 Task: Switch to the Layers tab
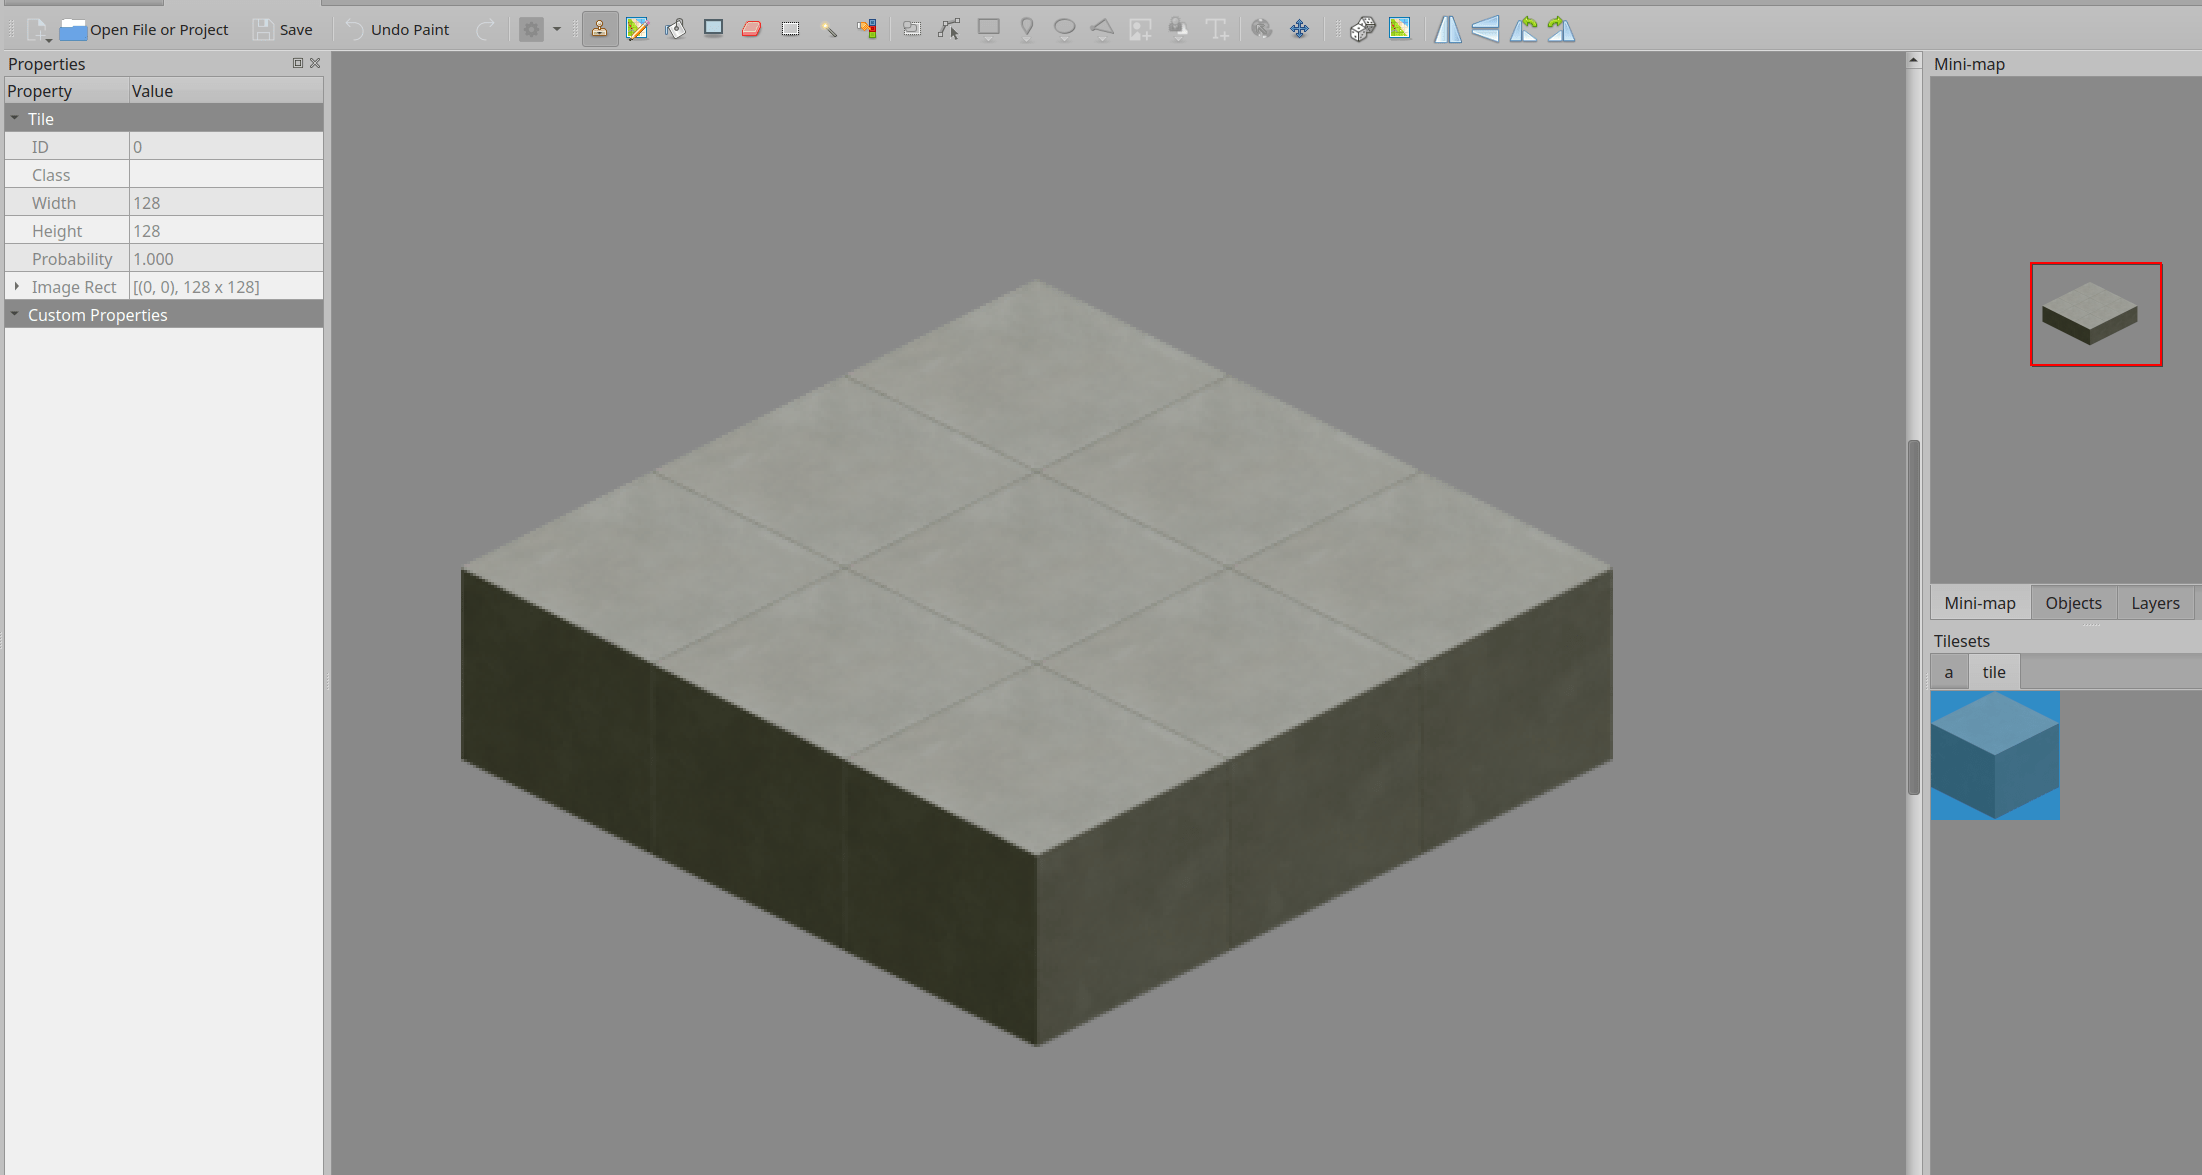(2154, 603)
